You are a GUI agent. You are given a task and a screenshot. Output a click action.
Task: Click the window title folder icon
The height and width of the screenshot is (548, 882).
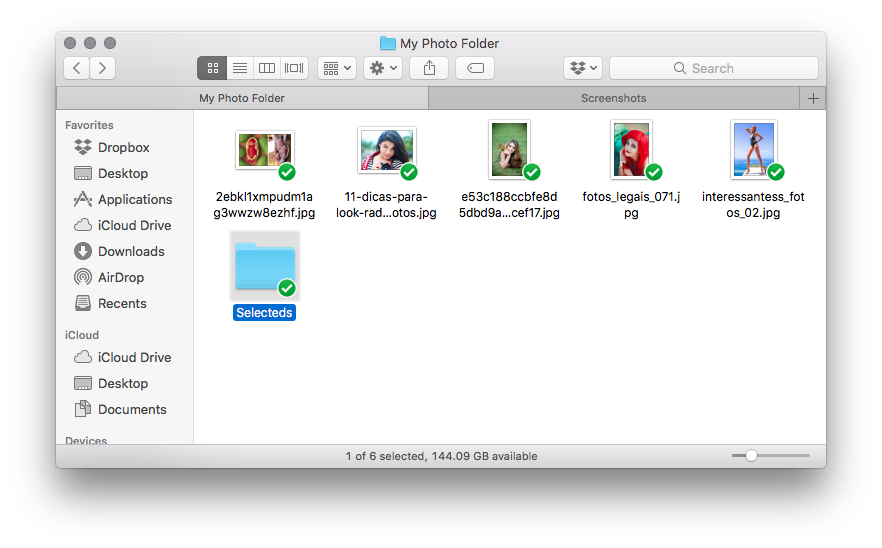388,43
